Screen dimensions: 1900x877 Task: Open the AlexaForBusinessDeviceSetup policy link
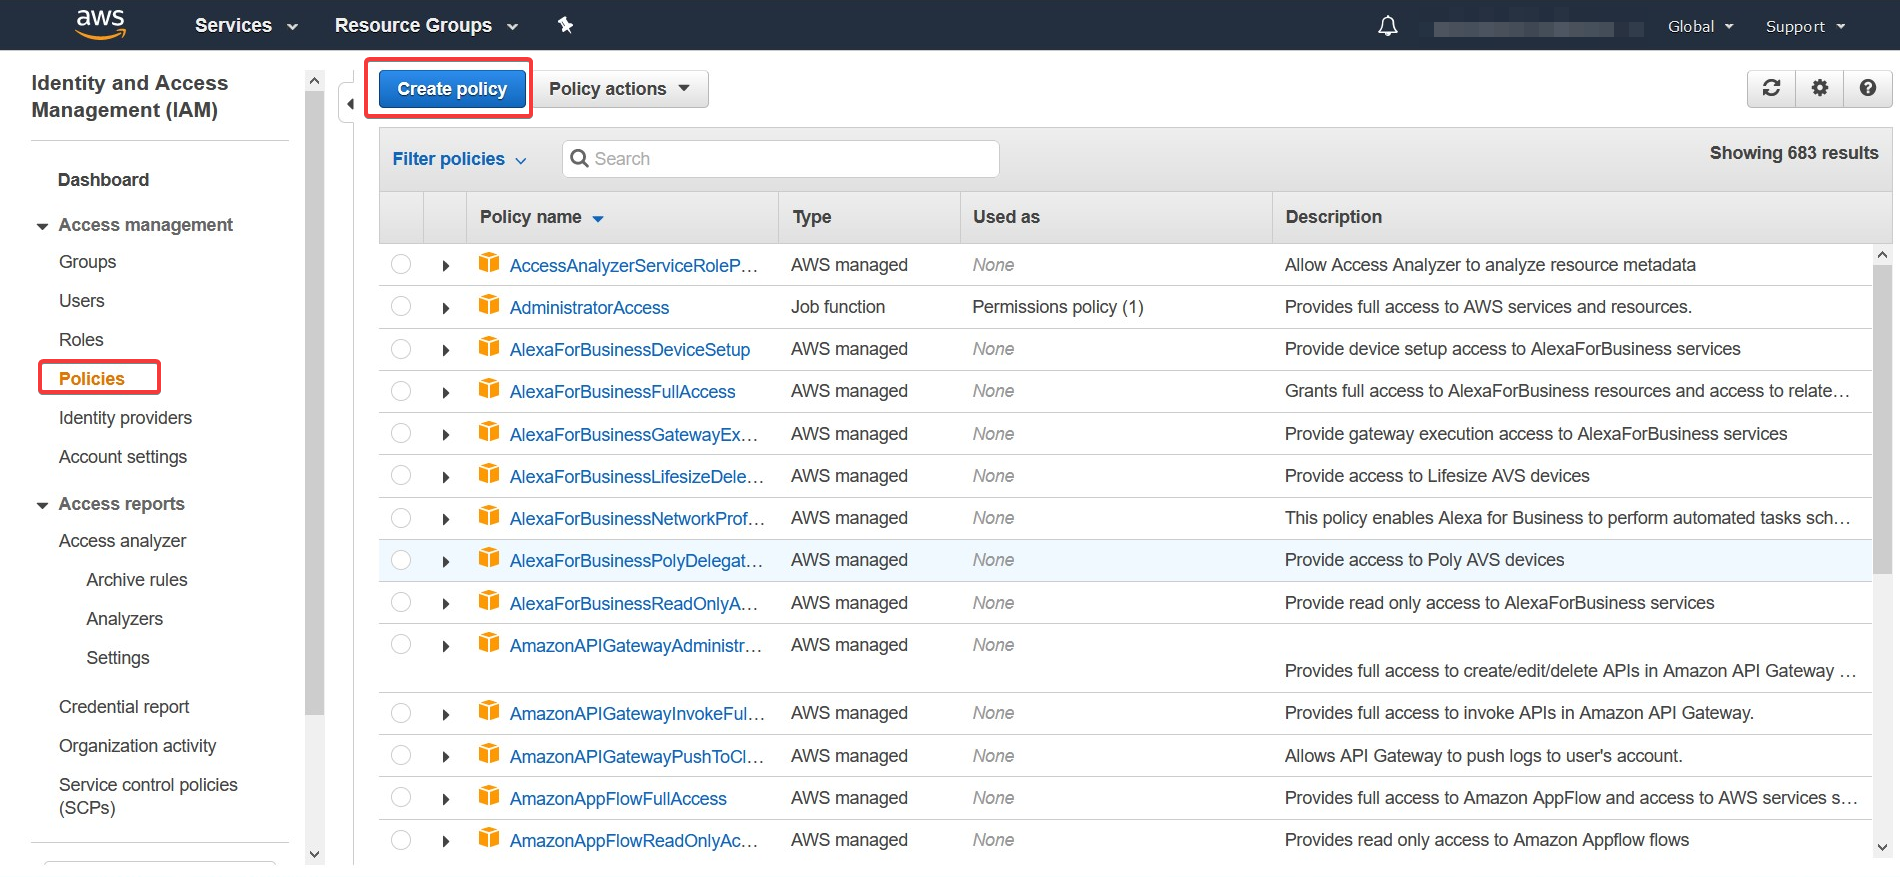(x=630, y=350)
